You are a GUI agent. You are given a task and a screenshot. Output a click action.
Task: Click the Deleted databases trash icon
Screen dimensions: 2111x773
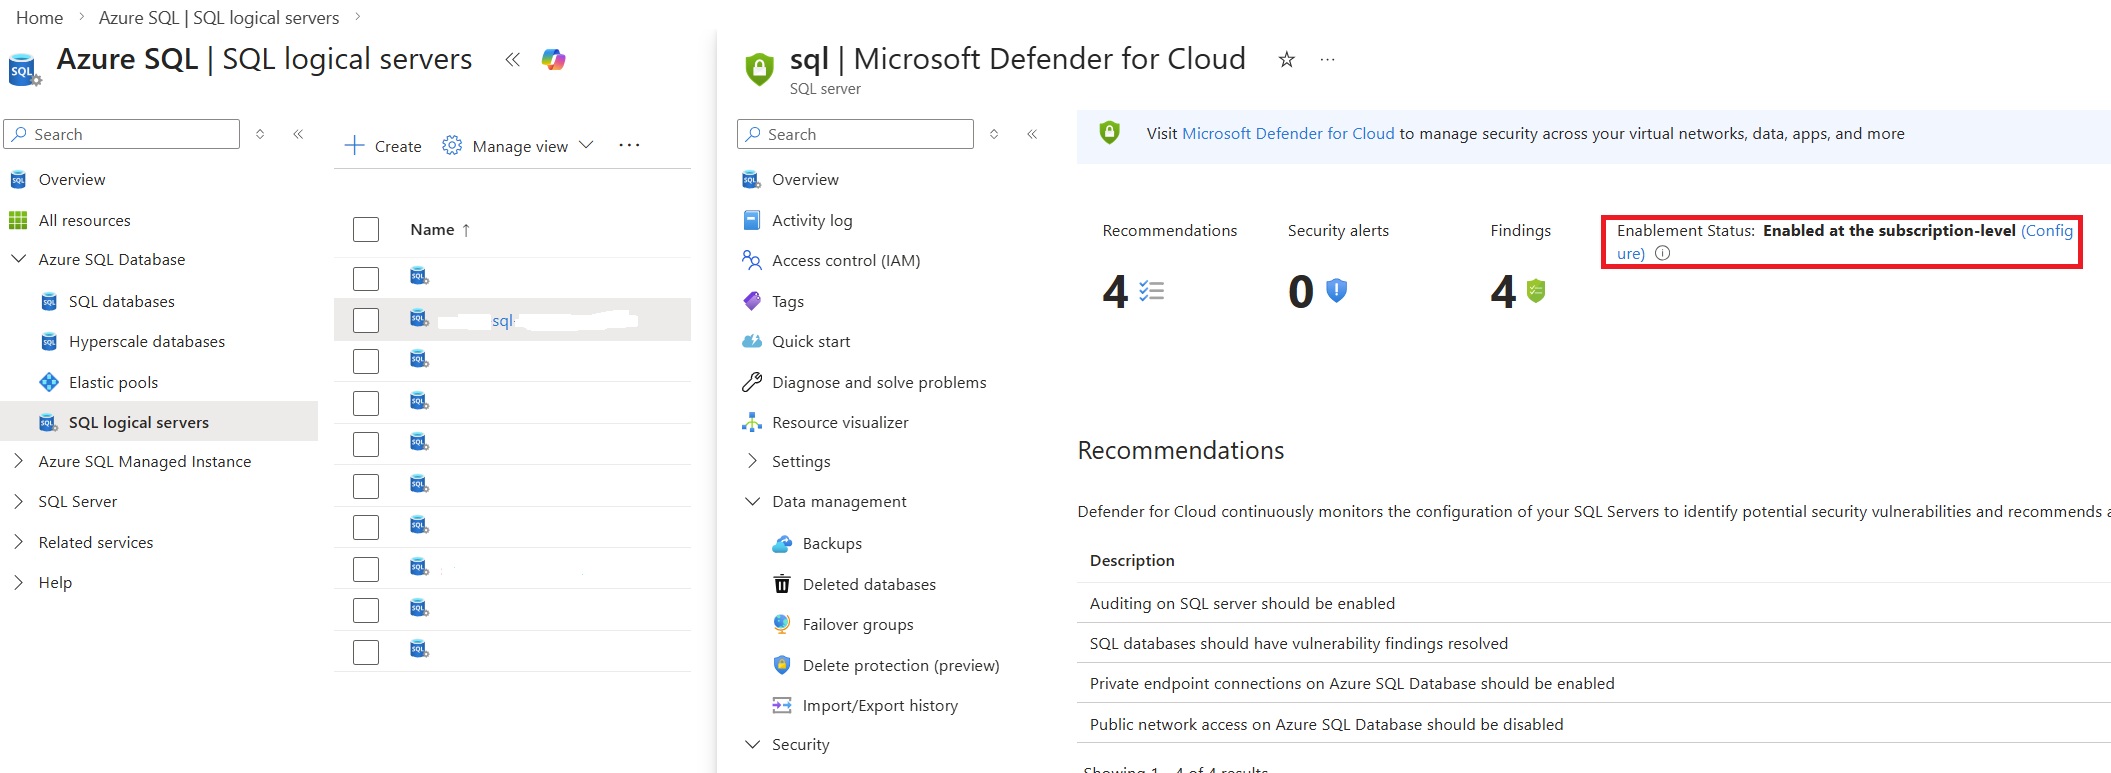tap(782, 584)
